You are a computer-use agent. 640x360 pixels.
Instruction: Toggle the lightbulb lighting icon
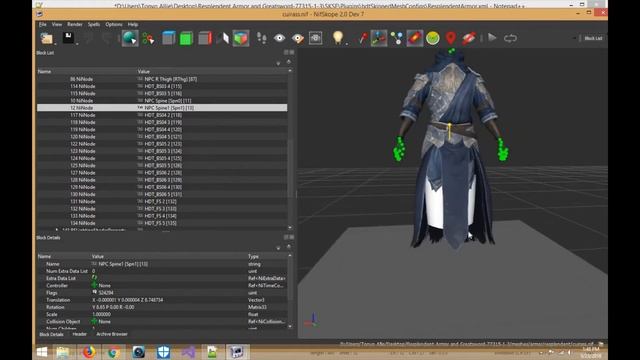[338, 38]
